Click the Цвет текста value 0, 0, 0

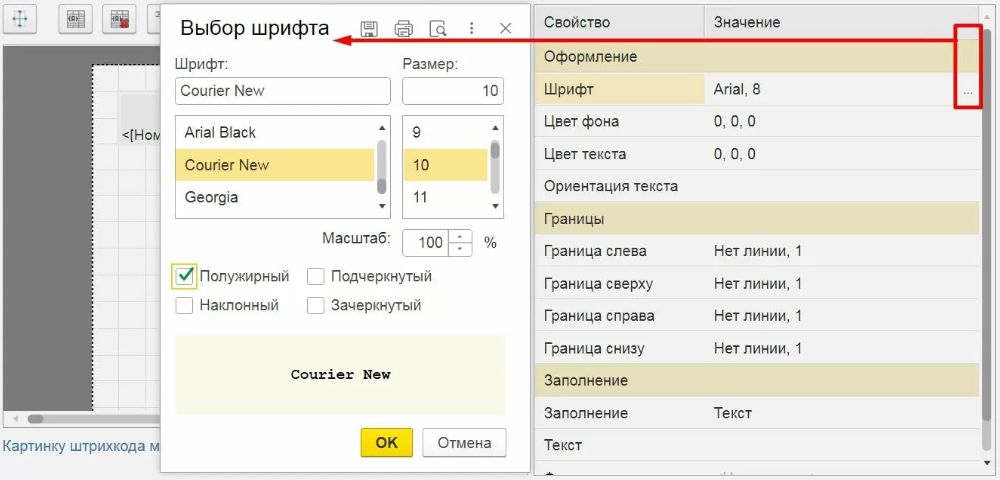735,154
